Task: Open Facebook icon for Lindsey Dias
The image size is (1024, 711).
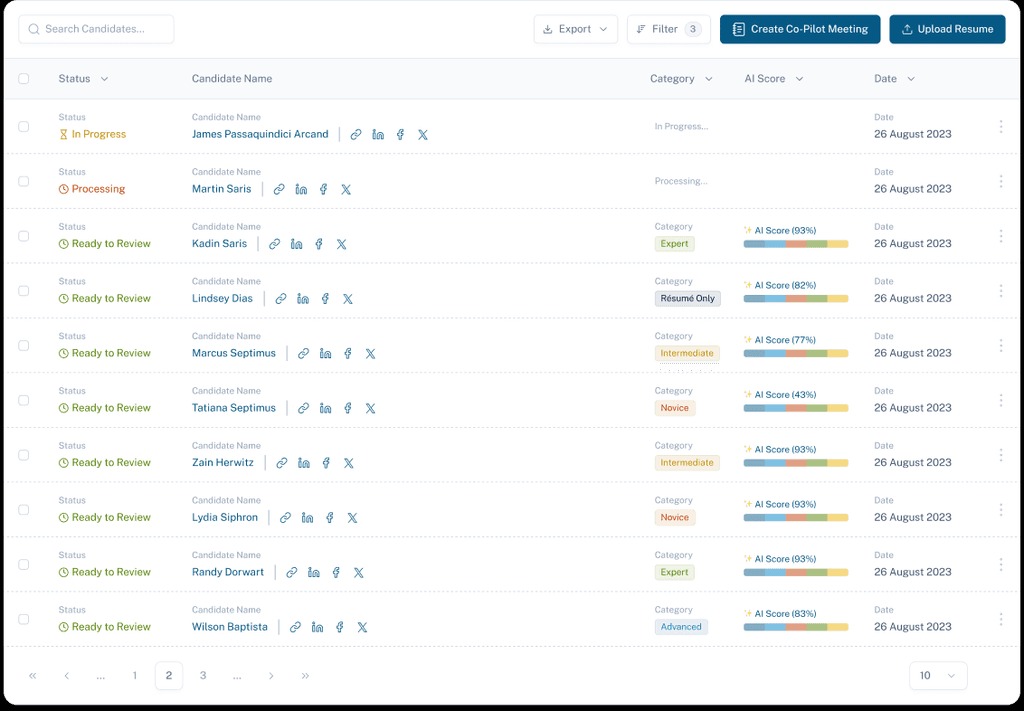Action: (325, 299)
